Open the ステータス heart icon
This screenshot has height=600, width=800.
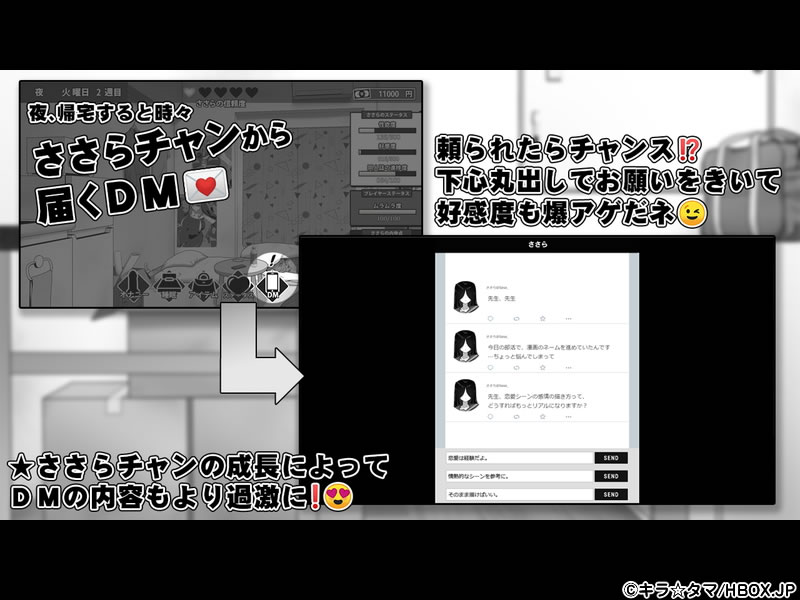pyautogui.click(x=237, y=287)
